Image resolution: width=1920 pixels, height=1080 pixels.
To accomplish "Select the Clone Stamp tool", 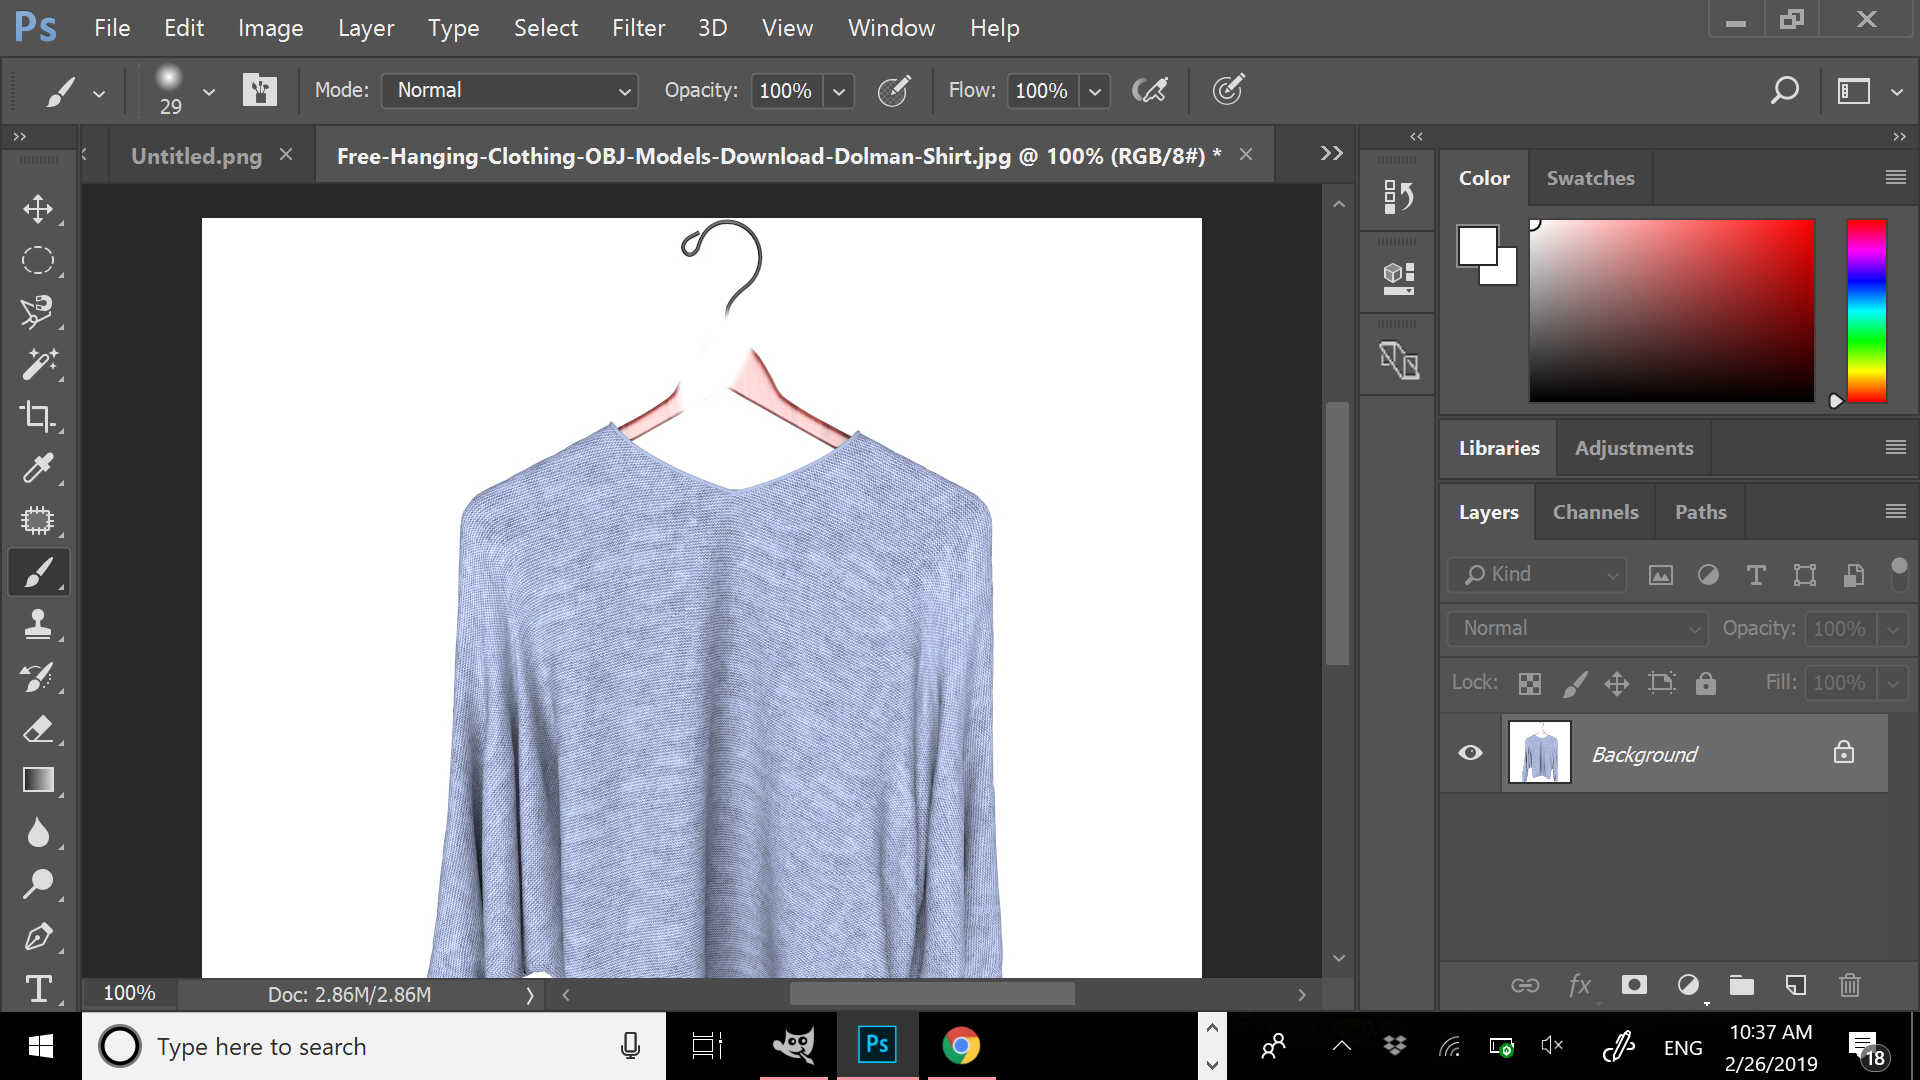I will click(38, 624).
